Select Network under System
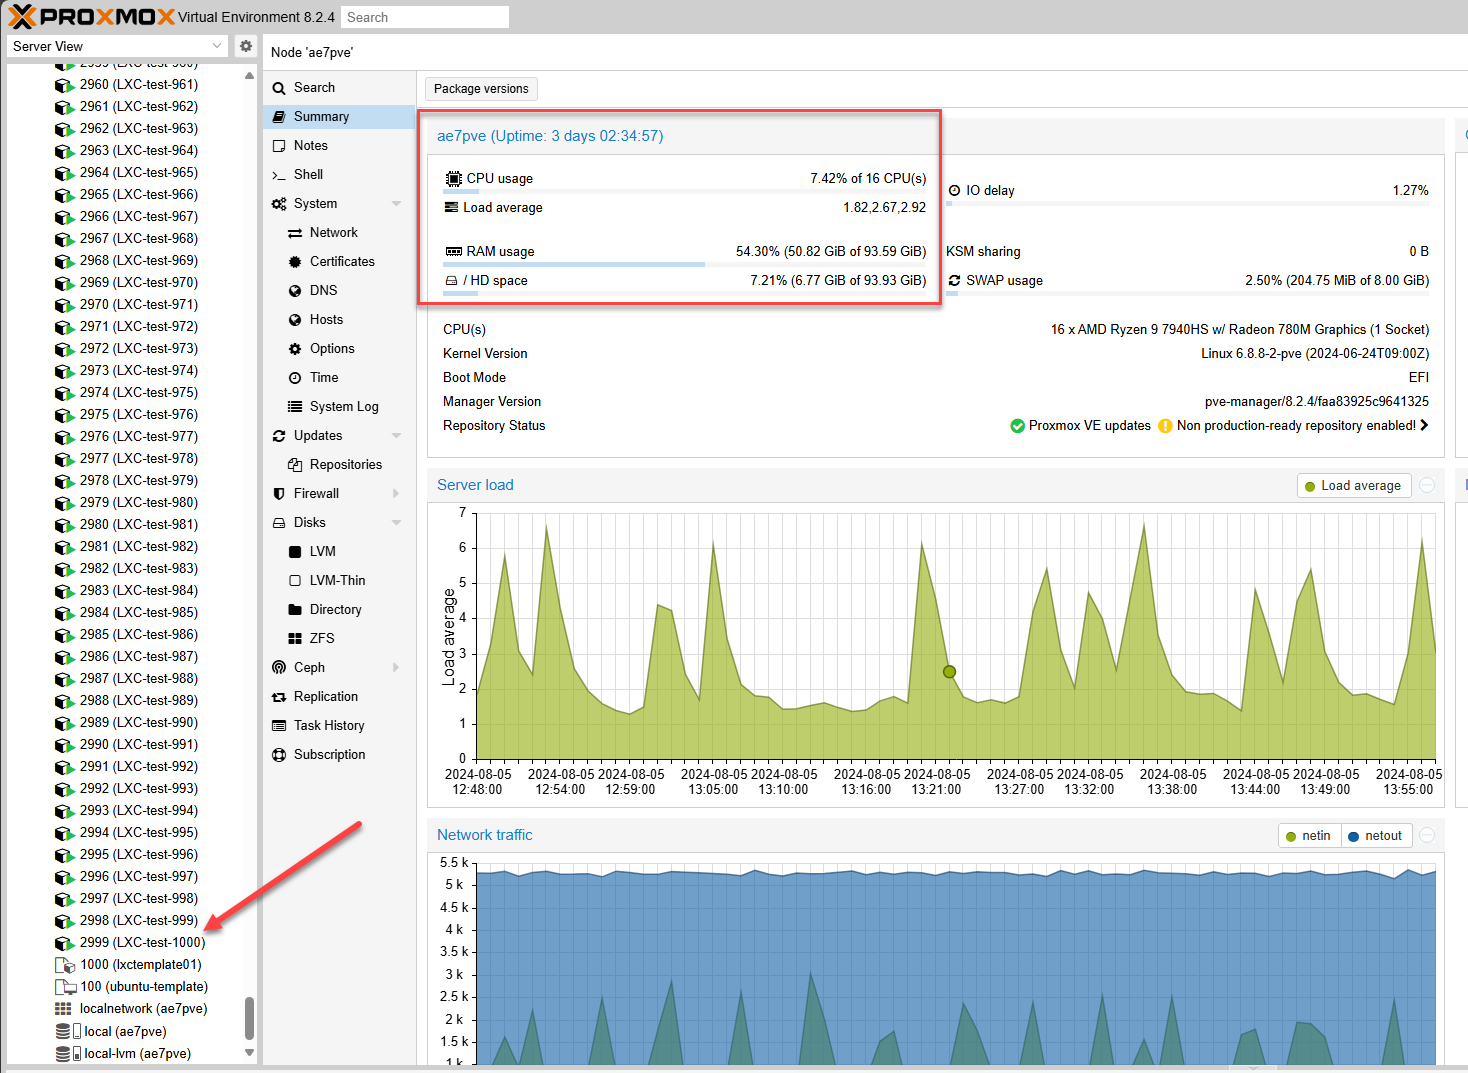The width and height of the screenshot is (1468, 1073). (x=333, y=233)
